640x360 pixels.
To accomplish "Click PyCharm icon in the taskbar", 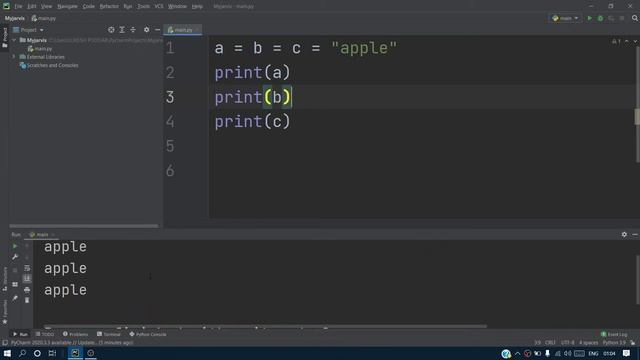I will point(75,353).
